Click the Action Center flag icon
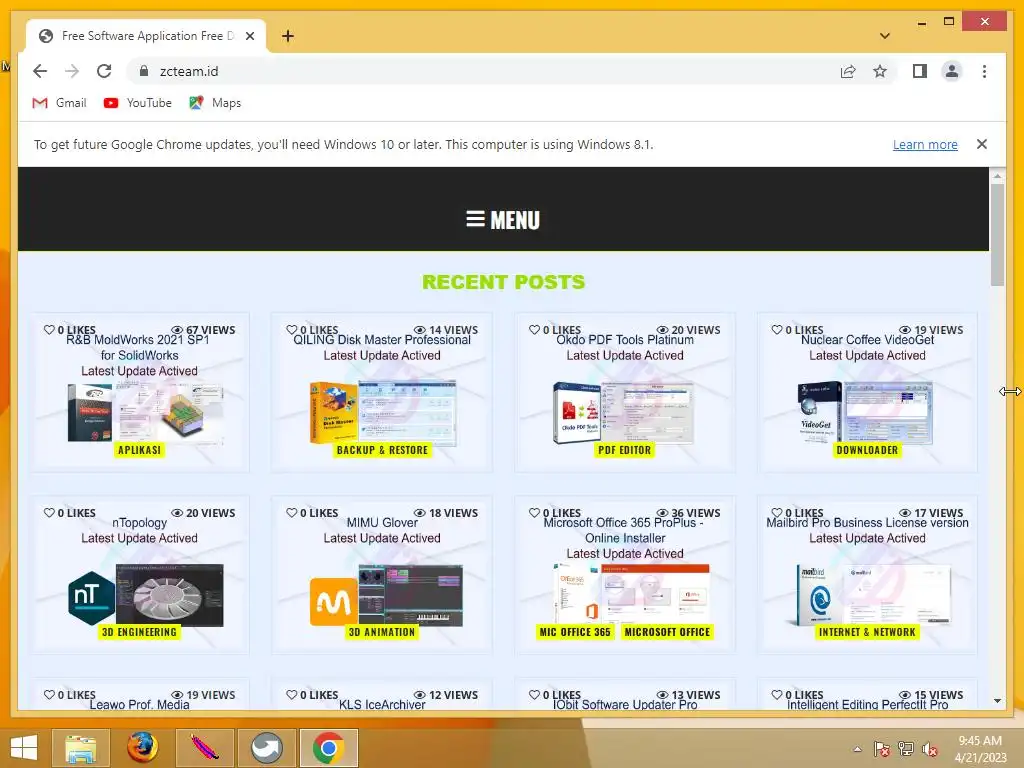The image size is (1024, 768). [x=881, y=749]
